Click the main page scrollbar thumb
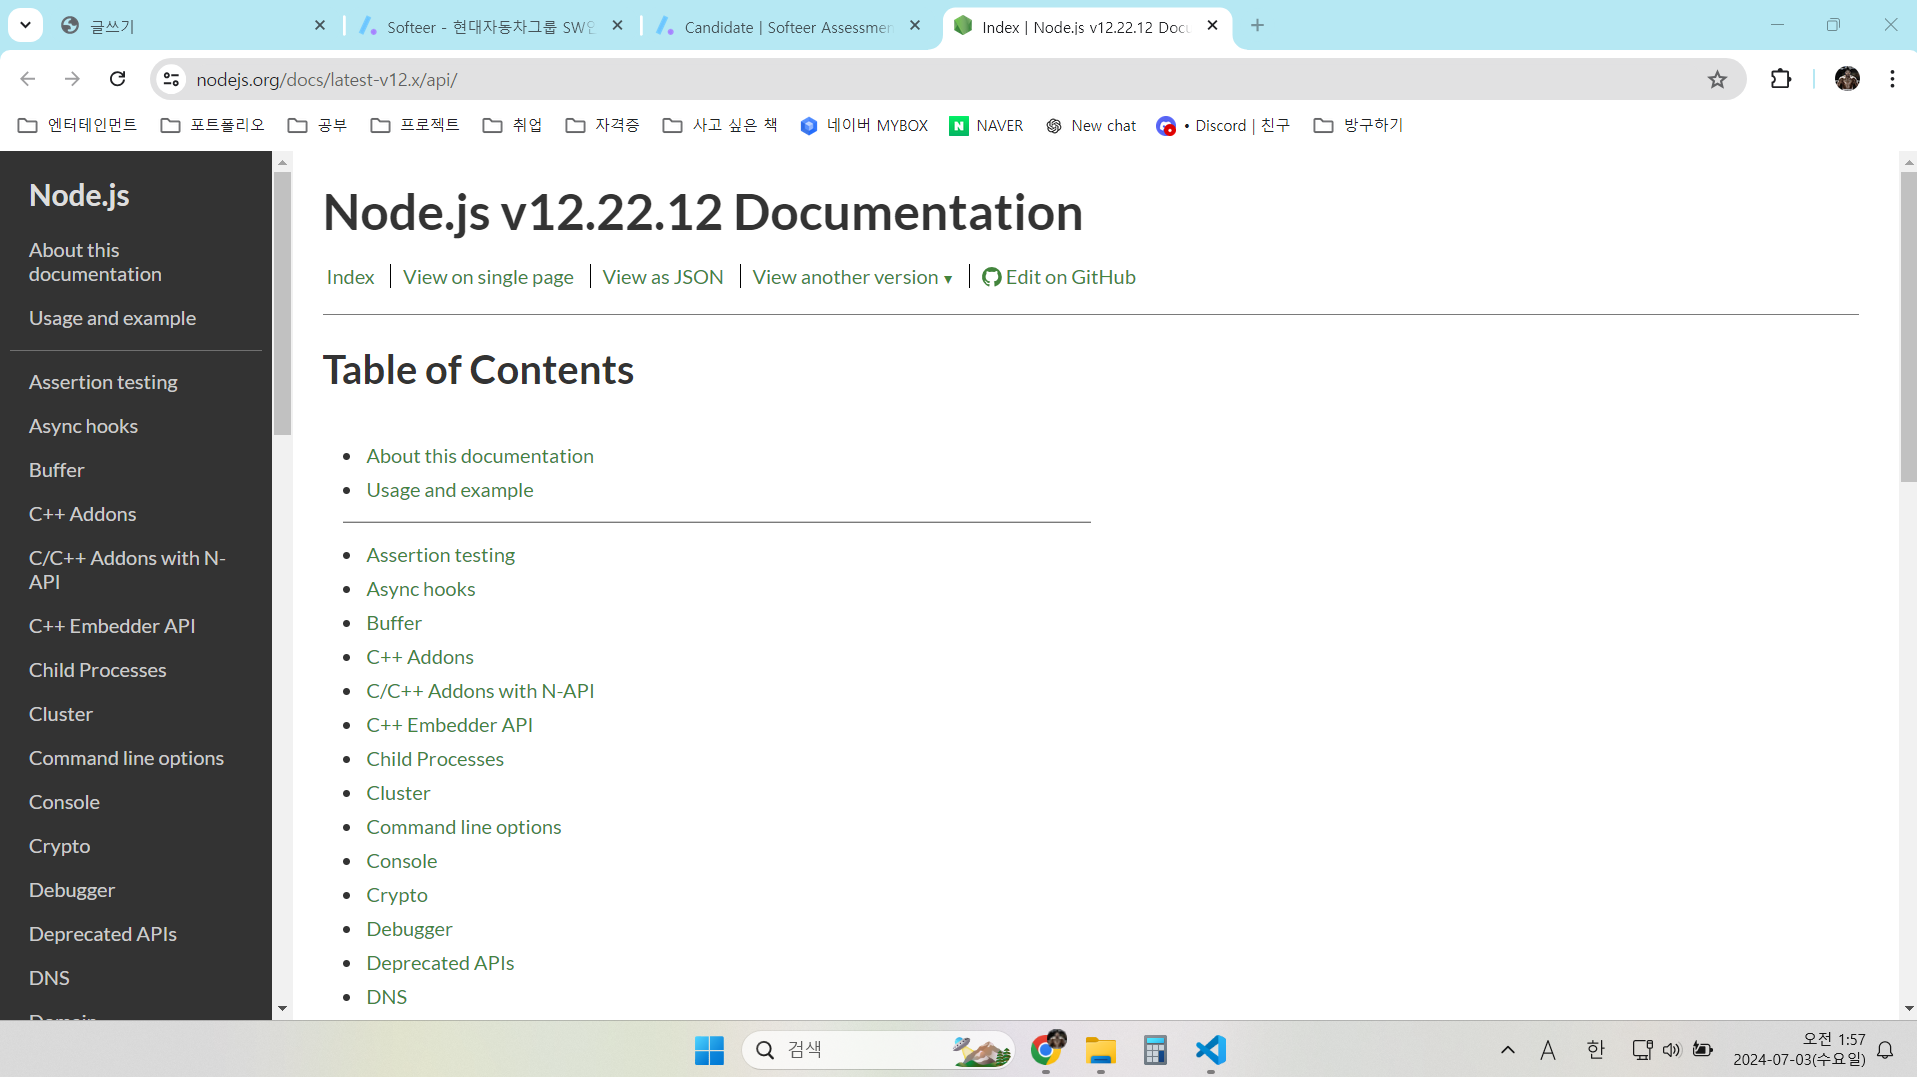The width and height of the screenshot is (1917, 1077). [1908, 327]
